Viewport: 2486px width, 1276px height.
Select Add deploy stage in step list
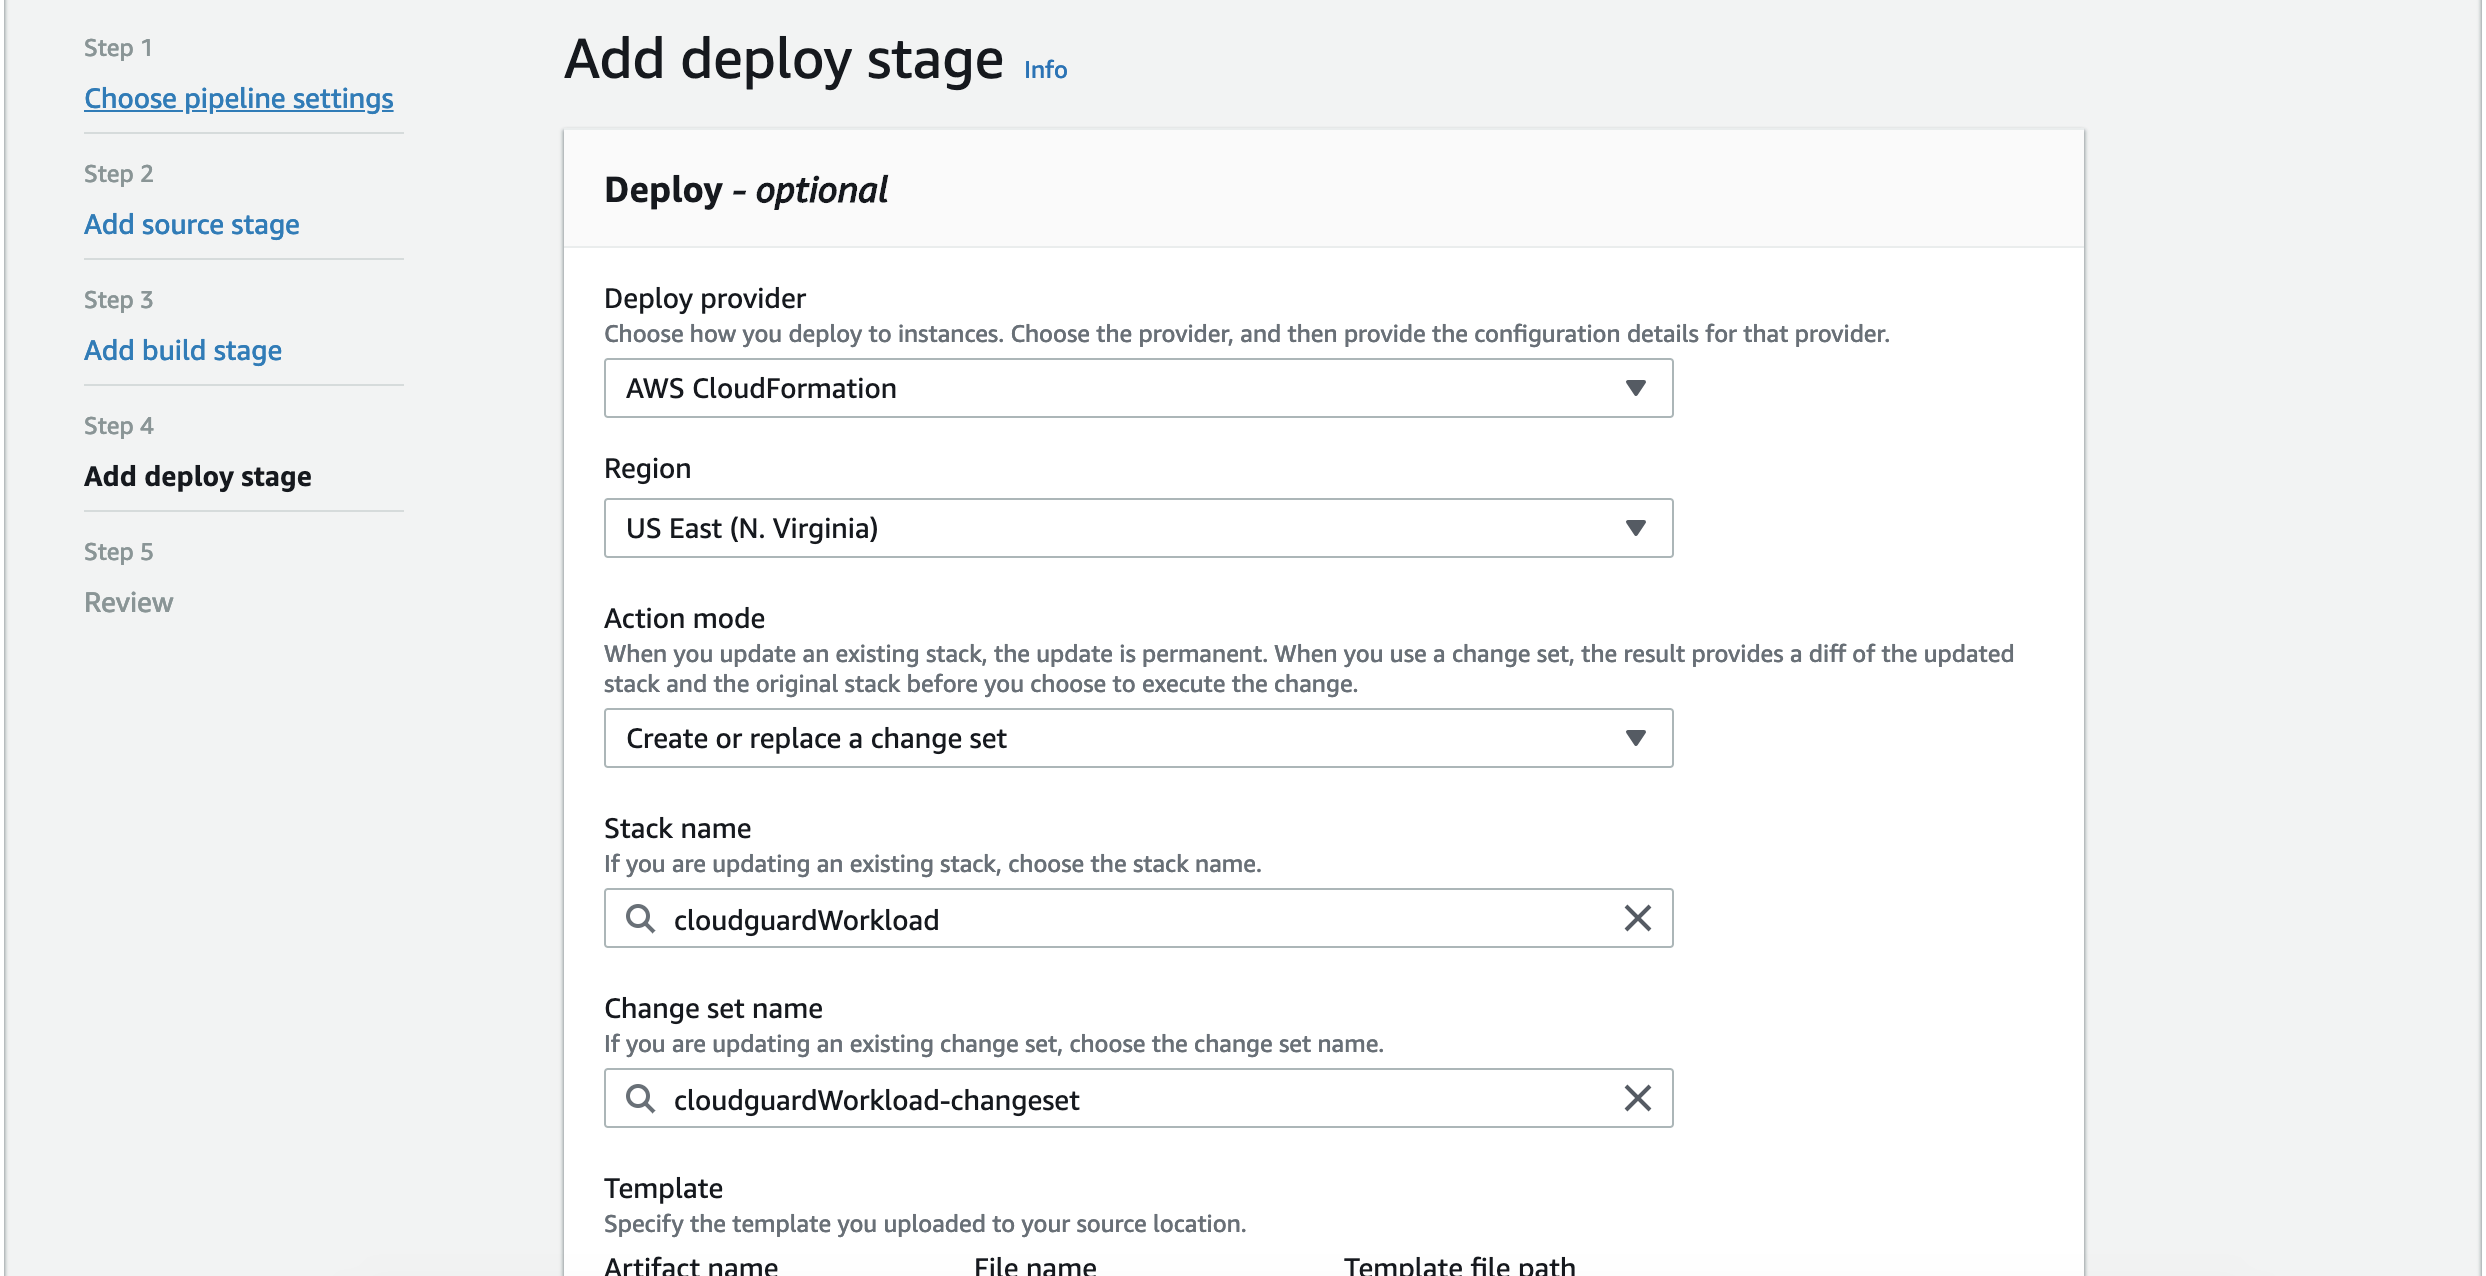point(197,476)
